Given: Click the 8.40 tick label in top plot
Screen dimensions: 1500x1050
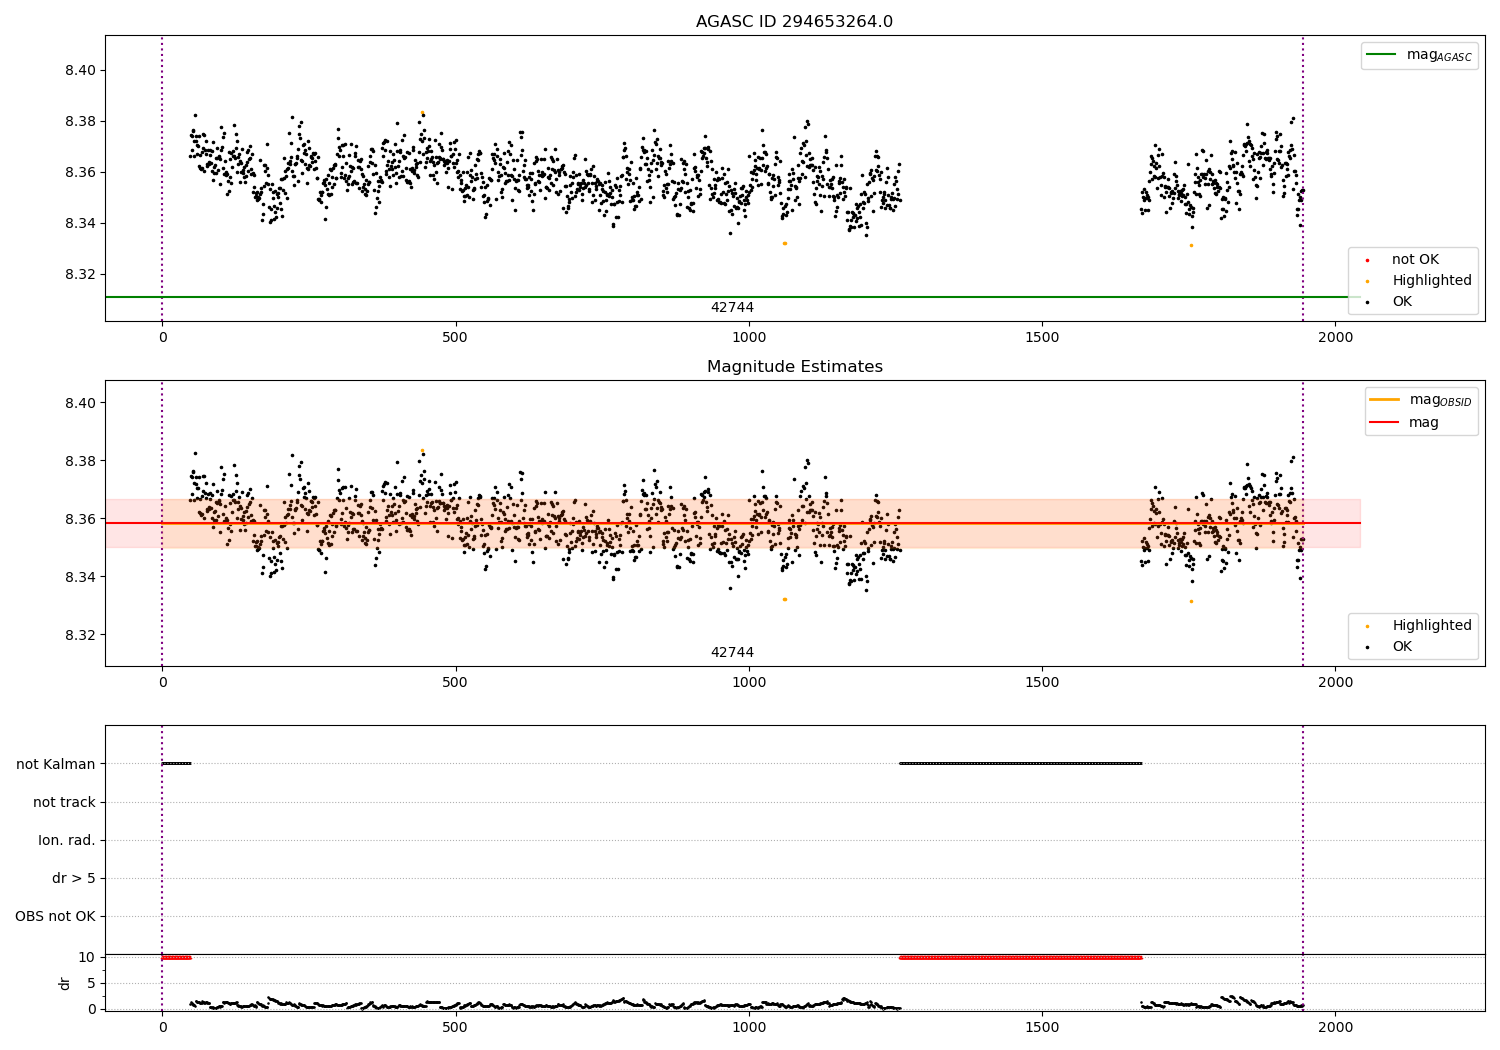Looking at the screenshot, I should coord(82,71).
